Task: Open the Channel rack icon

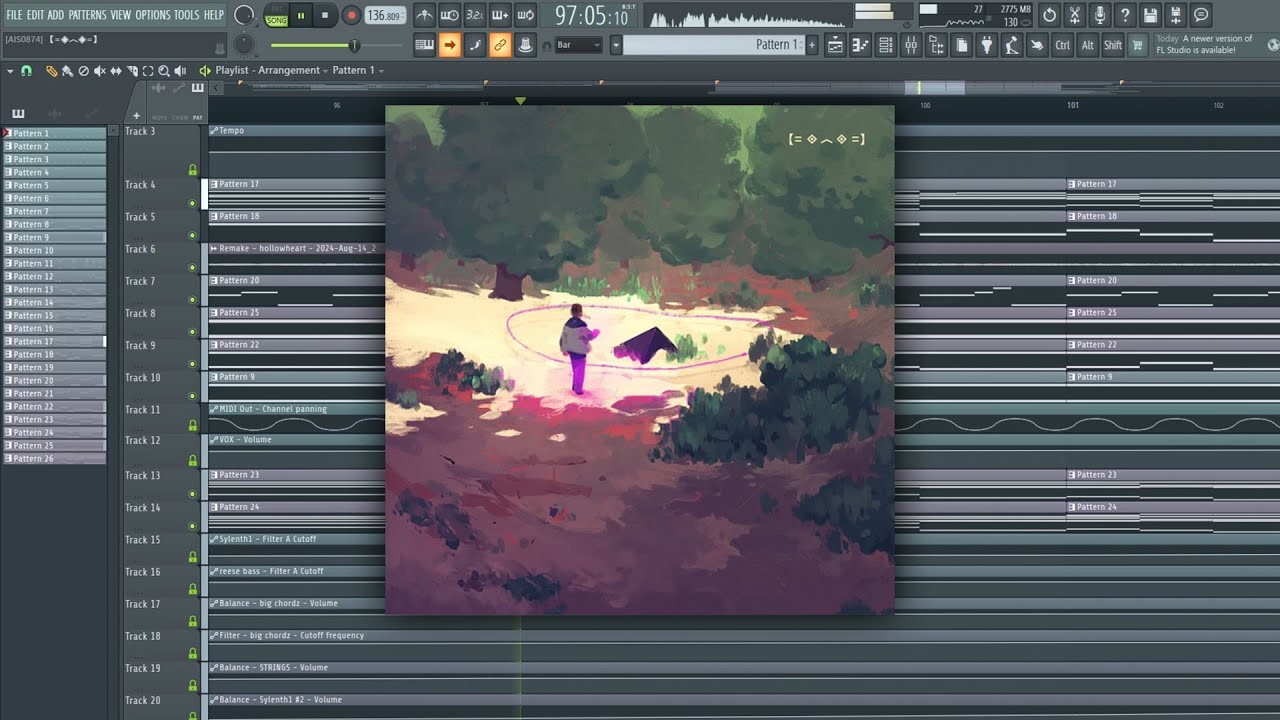Action: [885, 45]
